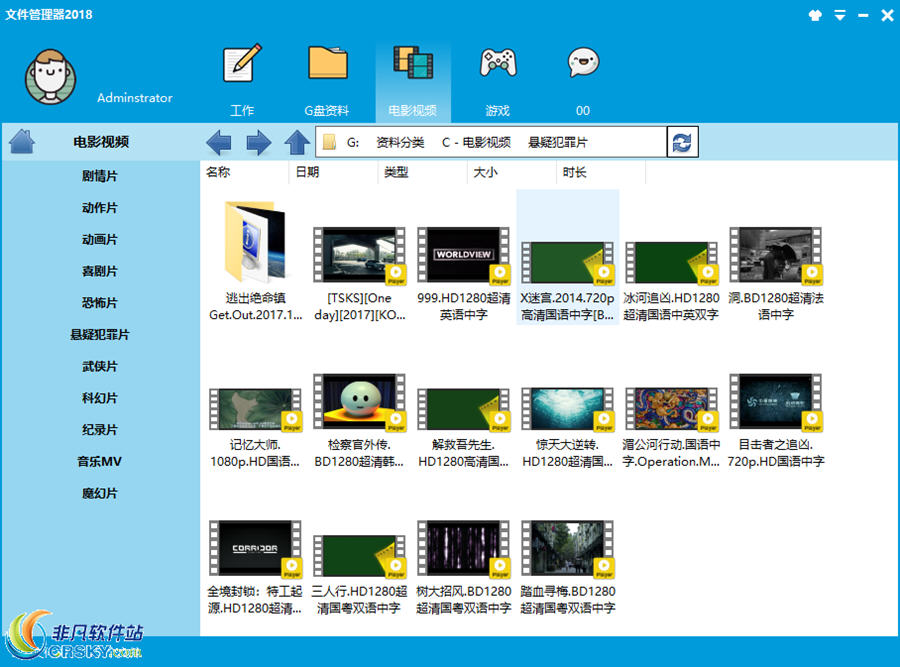Screen dimensions: 900x667
Task: Select 恐怖片 in the sidebar
Action: 100,303
